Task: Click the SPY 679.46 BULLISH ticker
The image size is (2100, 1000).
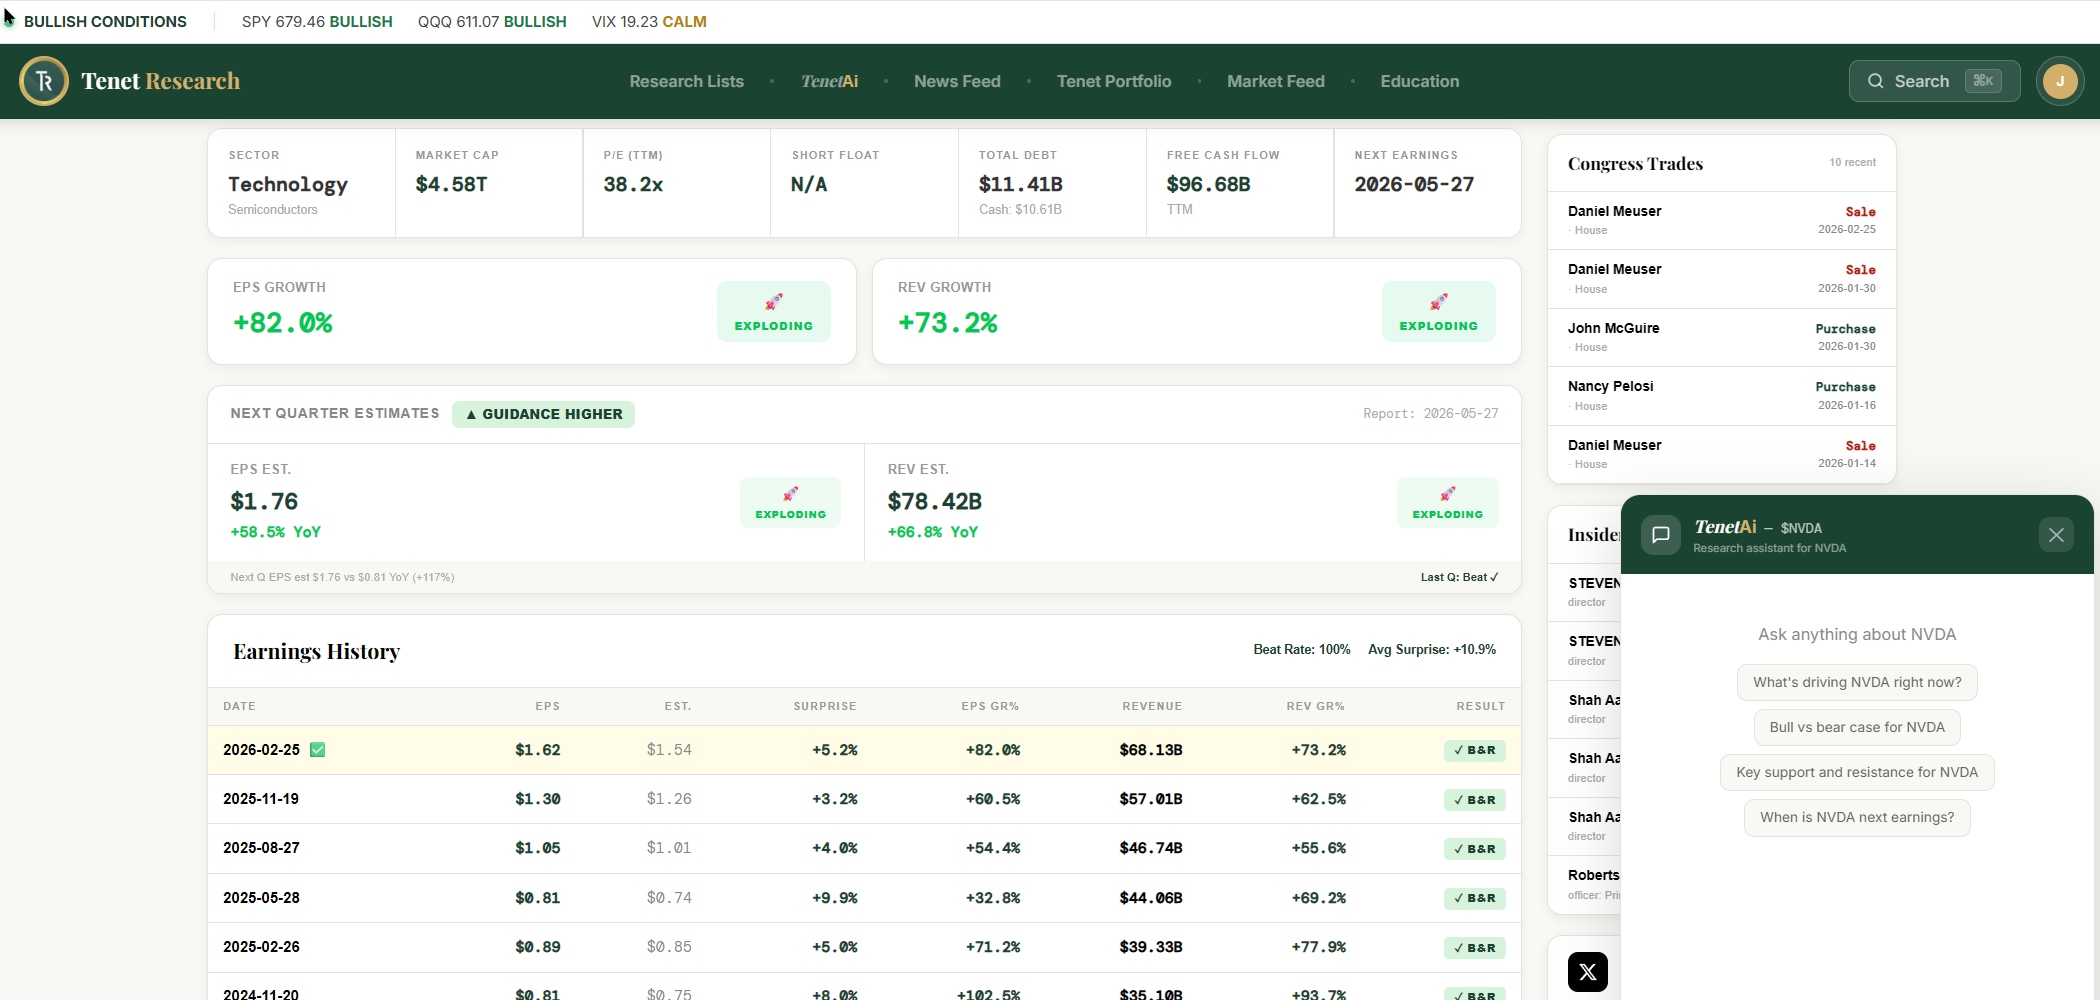Action: [317, 21]
